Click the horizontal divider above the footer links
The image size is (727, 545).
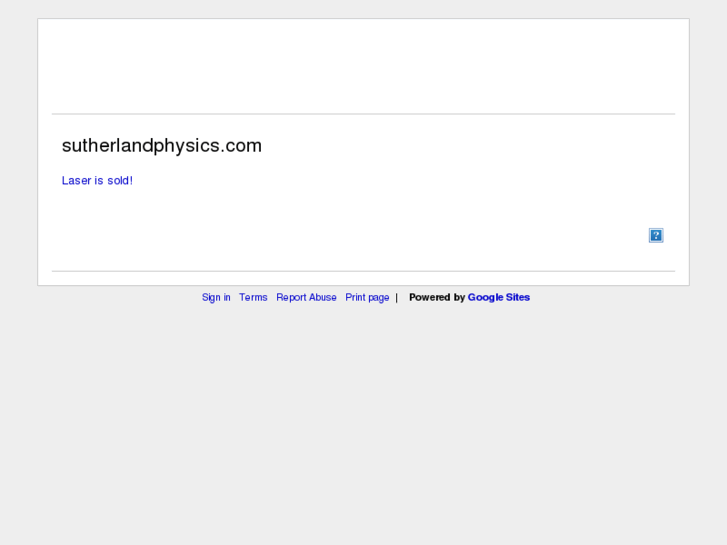point(363,271)
